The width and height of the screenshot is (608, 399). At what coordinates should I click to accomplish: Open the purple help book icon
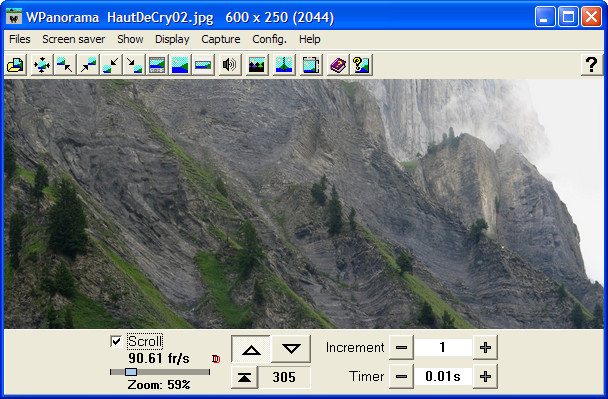(x=338, y=65)
